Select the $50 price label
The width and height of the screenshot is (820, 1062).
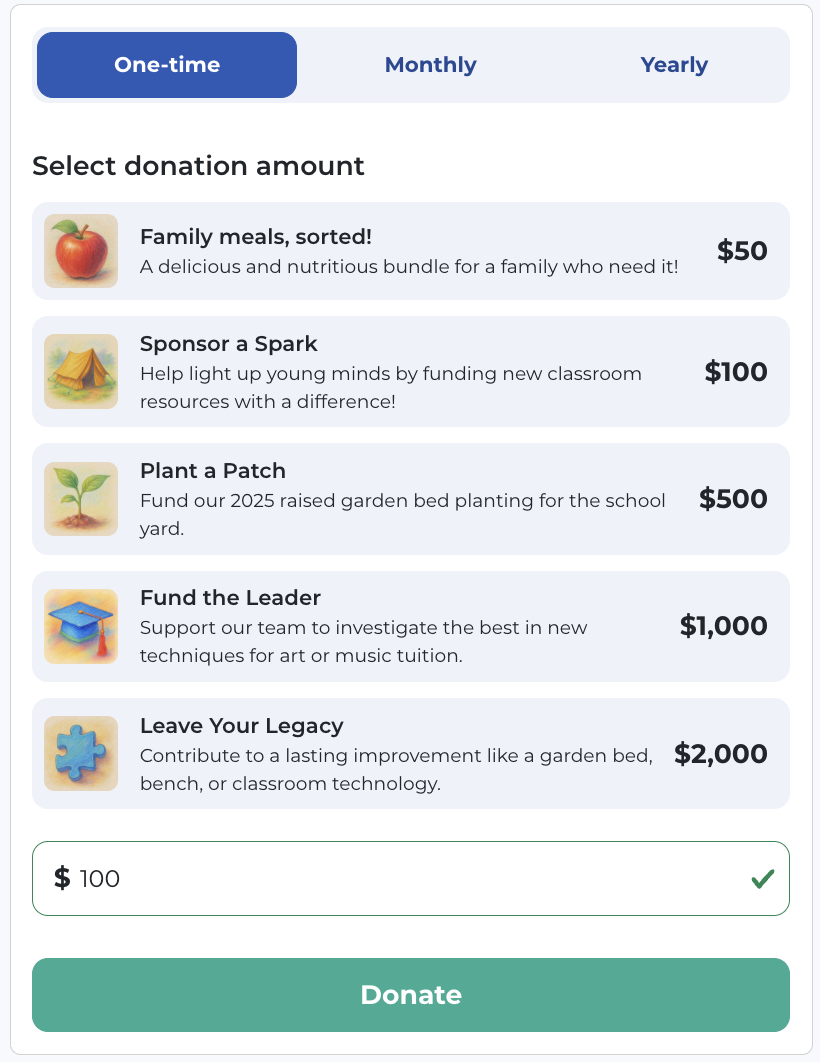(x=742, y=251)
